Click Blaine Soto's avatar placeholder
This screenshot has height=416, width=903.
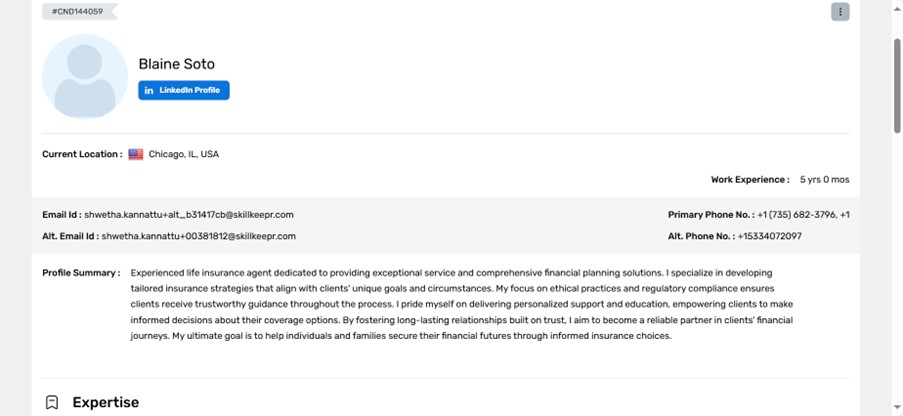tap(85, 76)
